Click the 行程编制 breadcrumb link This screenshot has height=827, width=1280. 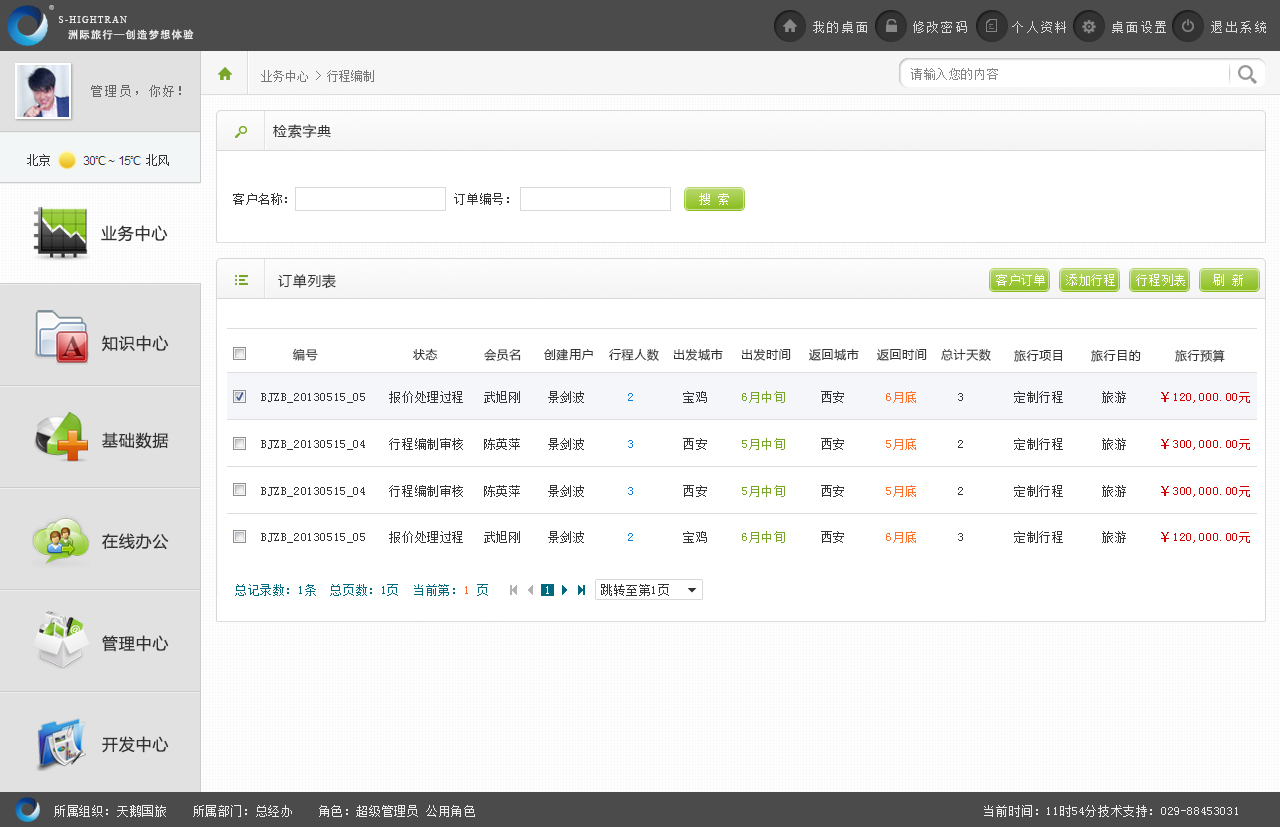[351, 76]
